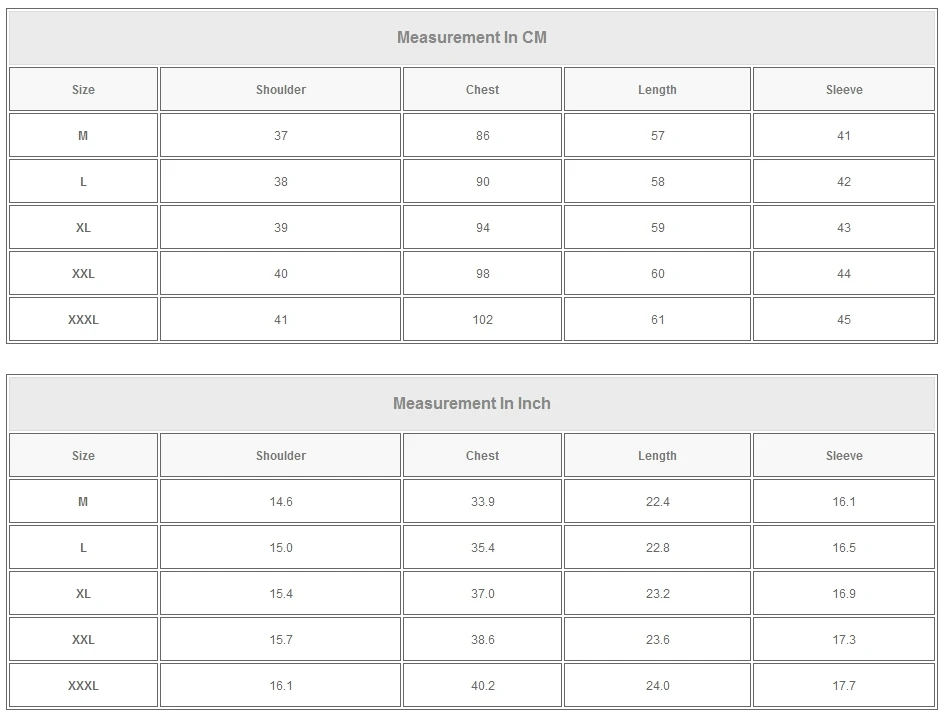946x718 pixels.
Task: Select the sleeve value 44 cell
Action: 844,274
